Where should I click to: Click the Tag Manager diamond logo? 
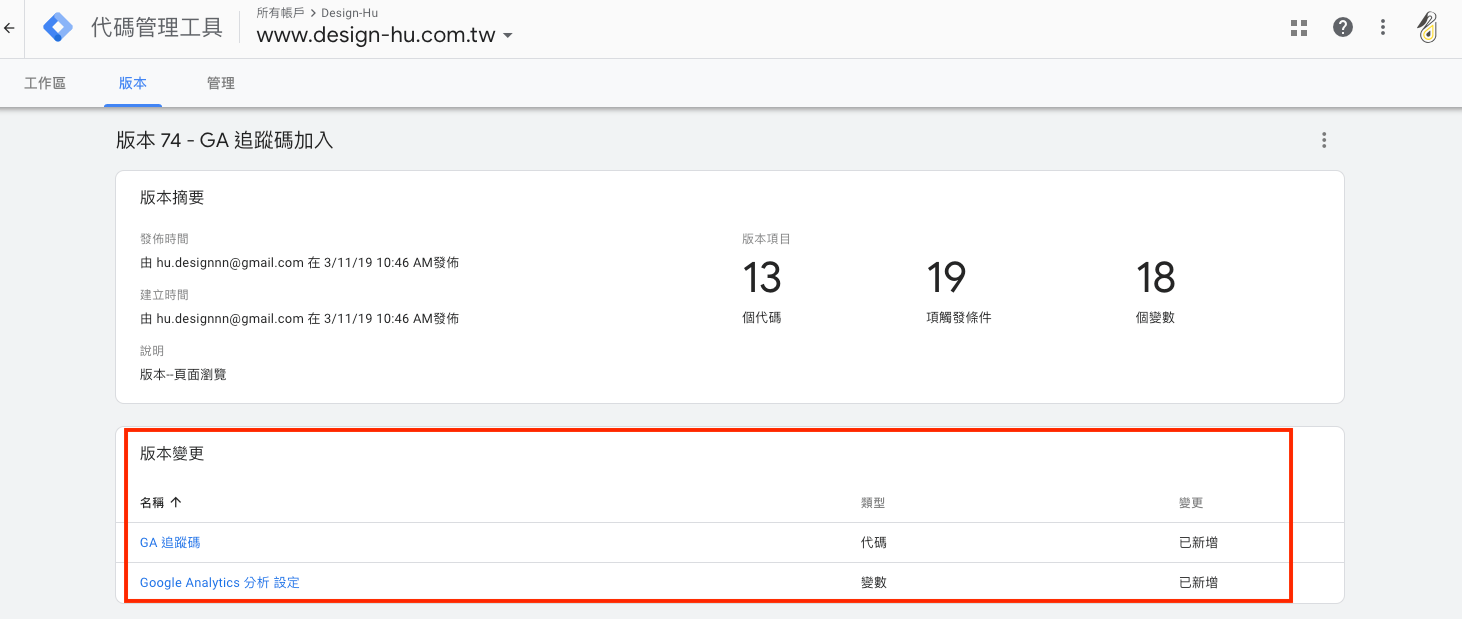(58, 28)
